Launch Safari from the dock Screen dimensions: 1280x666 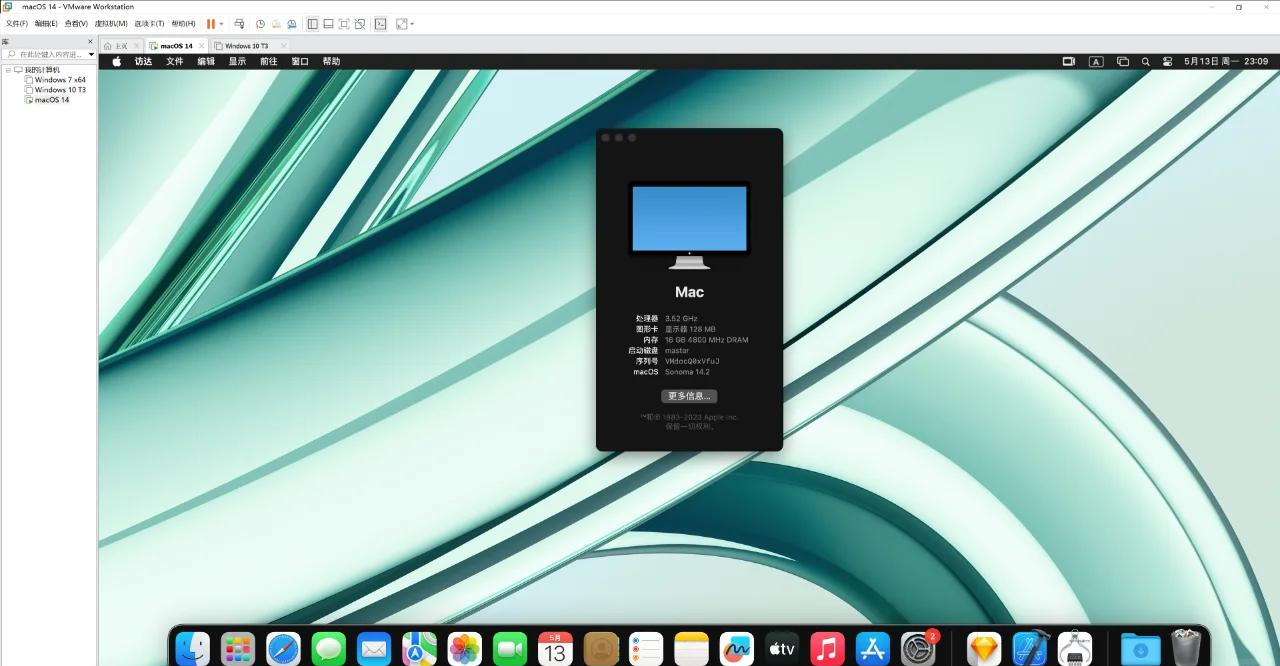(x=283, y=649)
